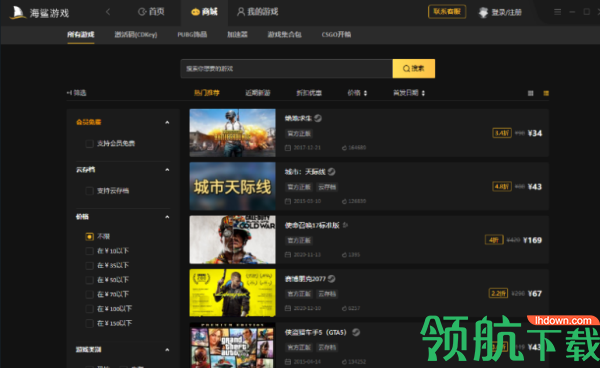
Task: Toggle the 筛选 filter panel
Action: (x=76, y=93)
